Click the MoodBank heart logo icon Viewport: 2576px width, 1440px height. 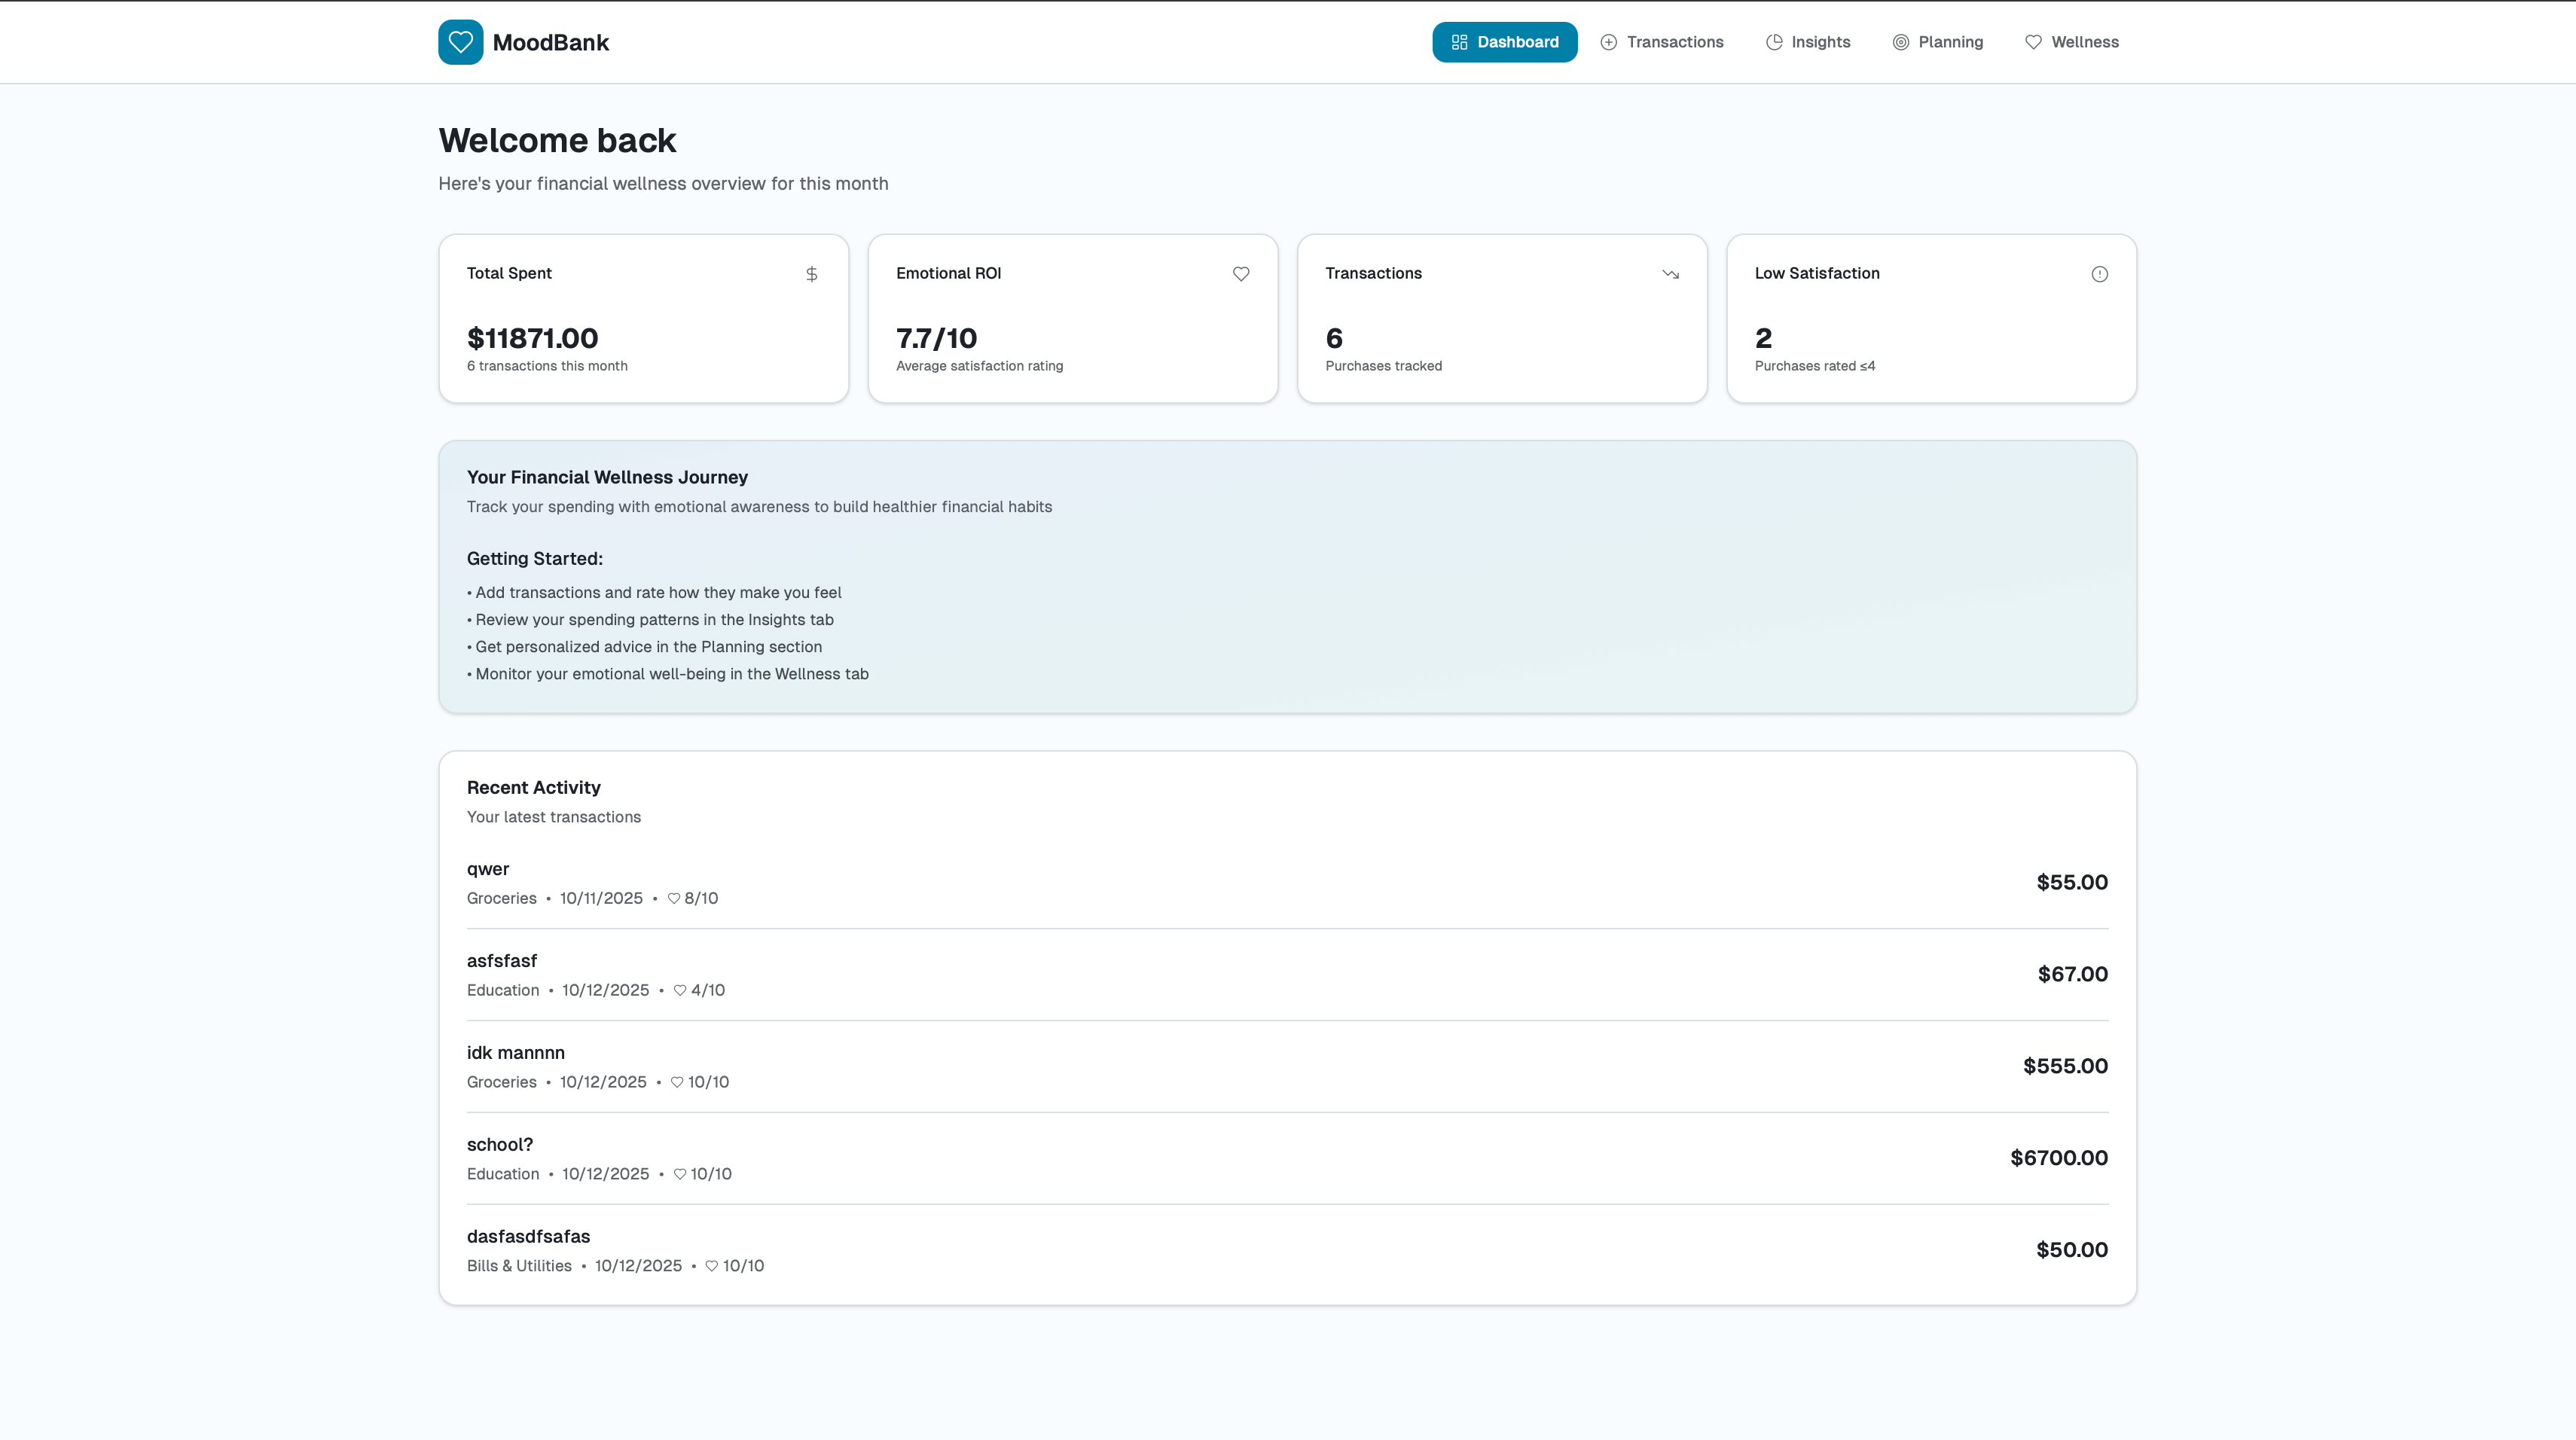pyautogui.click(x=460, y=42)
